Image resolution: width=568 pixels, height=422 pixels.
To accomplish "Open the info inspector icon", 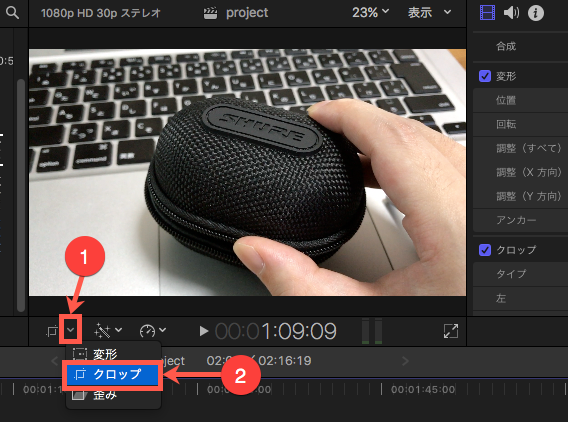I will [535, 13].
